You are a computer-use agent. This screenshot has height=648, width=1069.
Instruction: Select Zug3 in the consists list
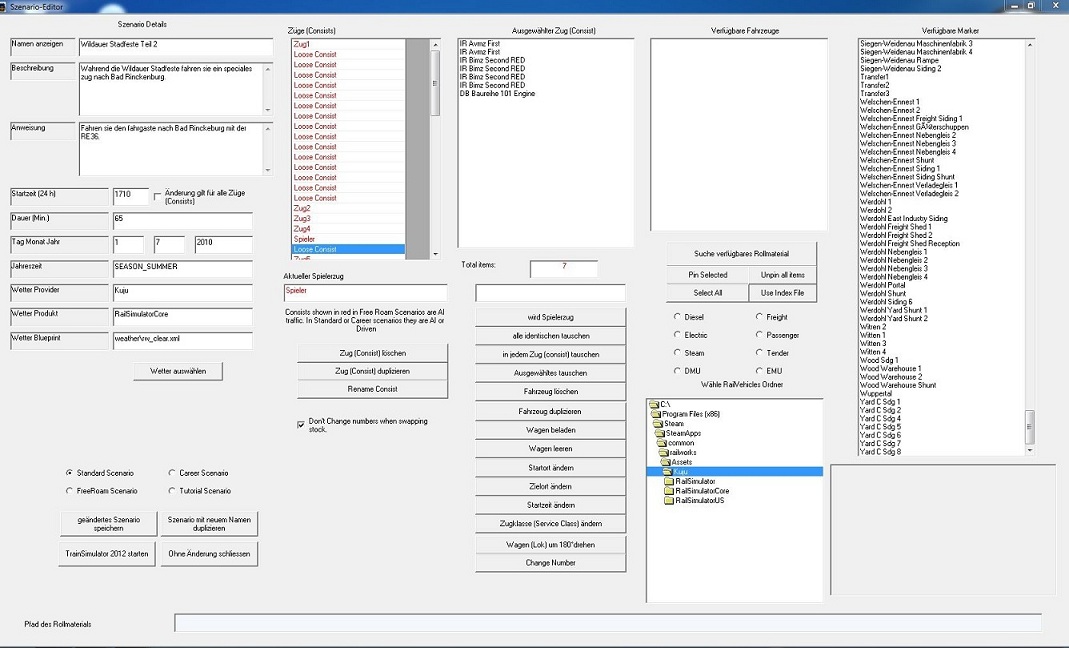click(302, 219)
